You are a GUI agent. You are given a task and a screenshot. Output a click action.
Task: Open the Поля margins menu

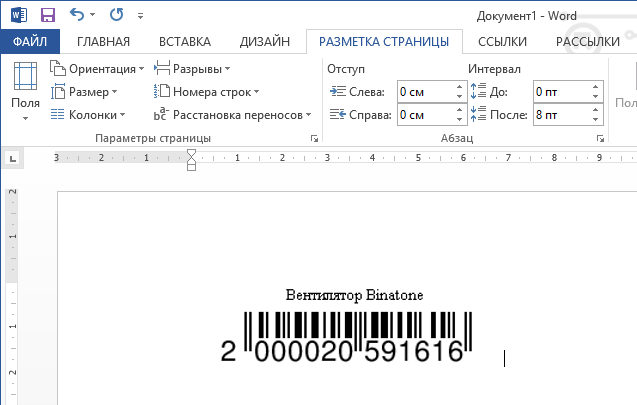[25, 91]
